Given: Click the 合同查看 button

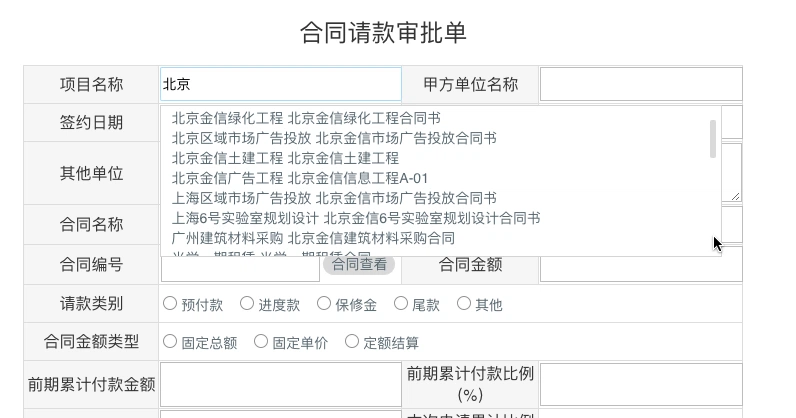Looking at the screenshot, I should pos(359,265).
